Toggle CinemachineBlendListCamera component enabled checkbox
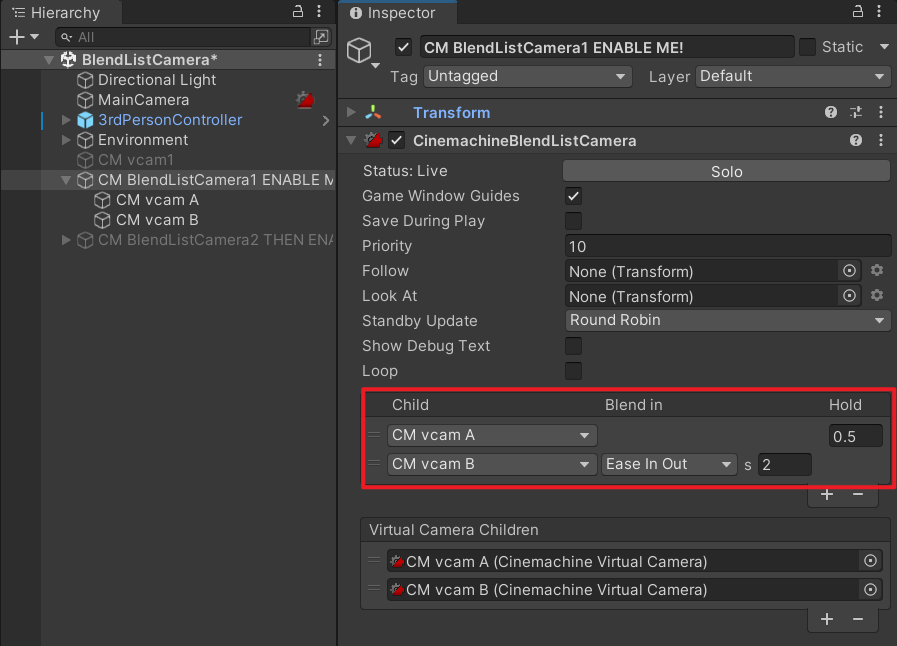This screenshot has height=646, width=897. point(396,140)
